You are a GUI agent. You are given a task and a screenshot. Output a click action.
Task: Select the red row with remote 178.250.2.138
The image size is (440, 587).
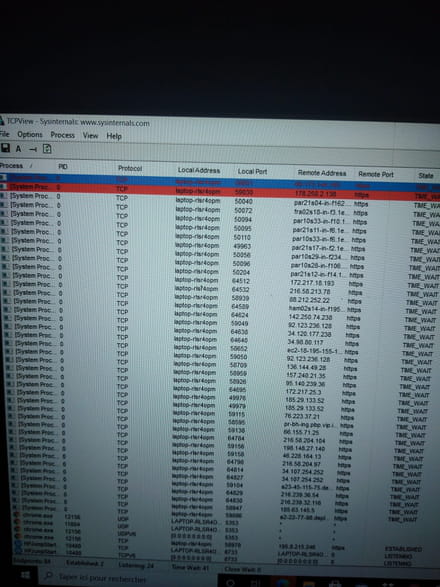(x=220, y=191)
